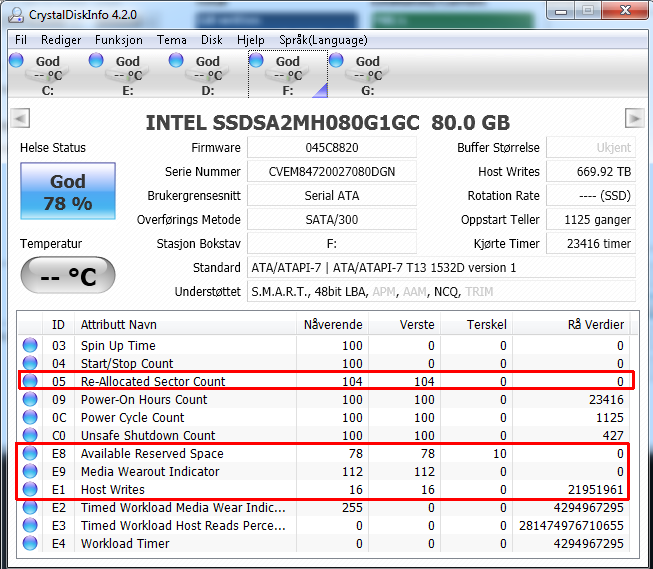653x569 pixels.
Task: Select the Re-Allocated Sector Count row name
Action: 153,381
